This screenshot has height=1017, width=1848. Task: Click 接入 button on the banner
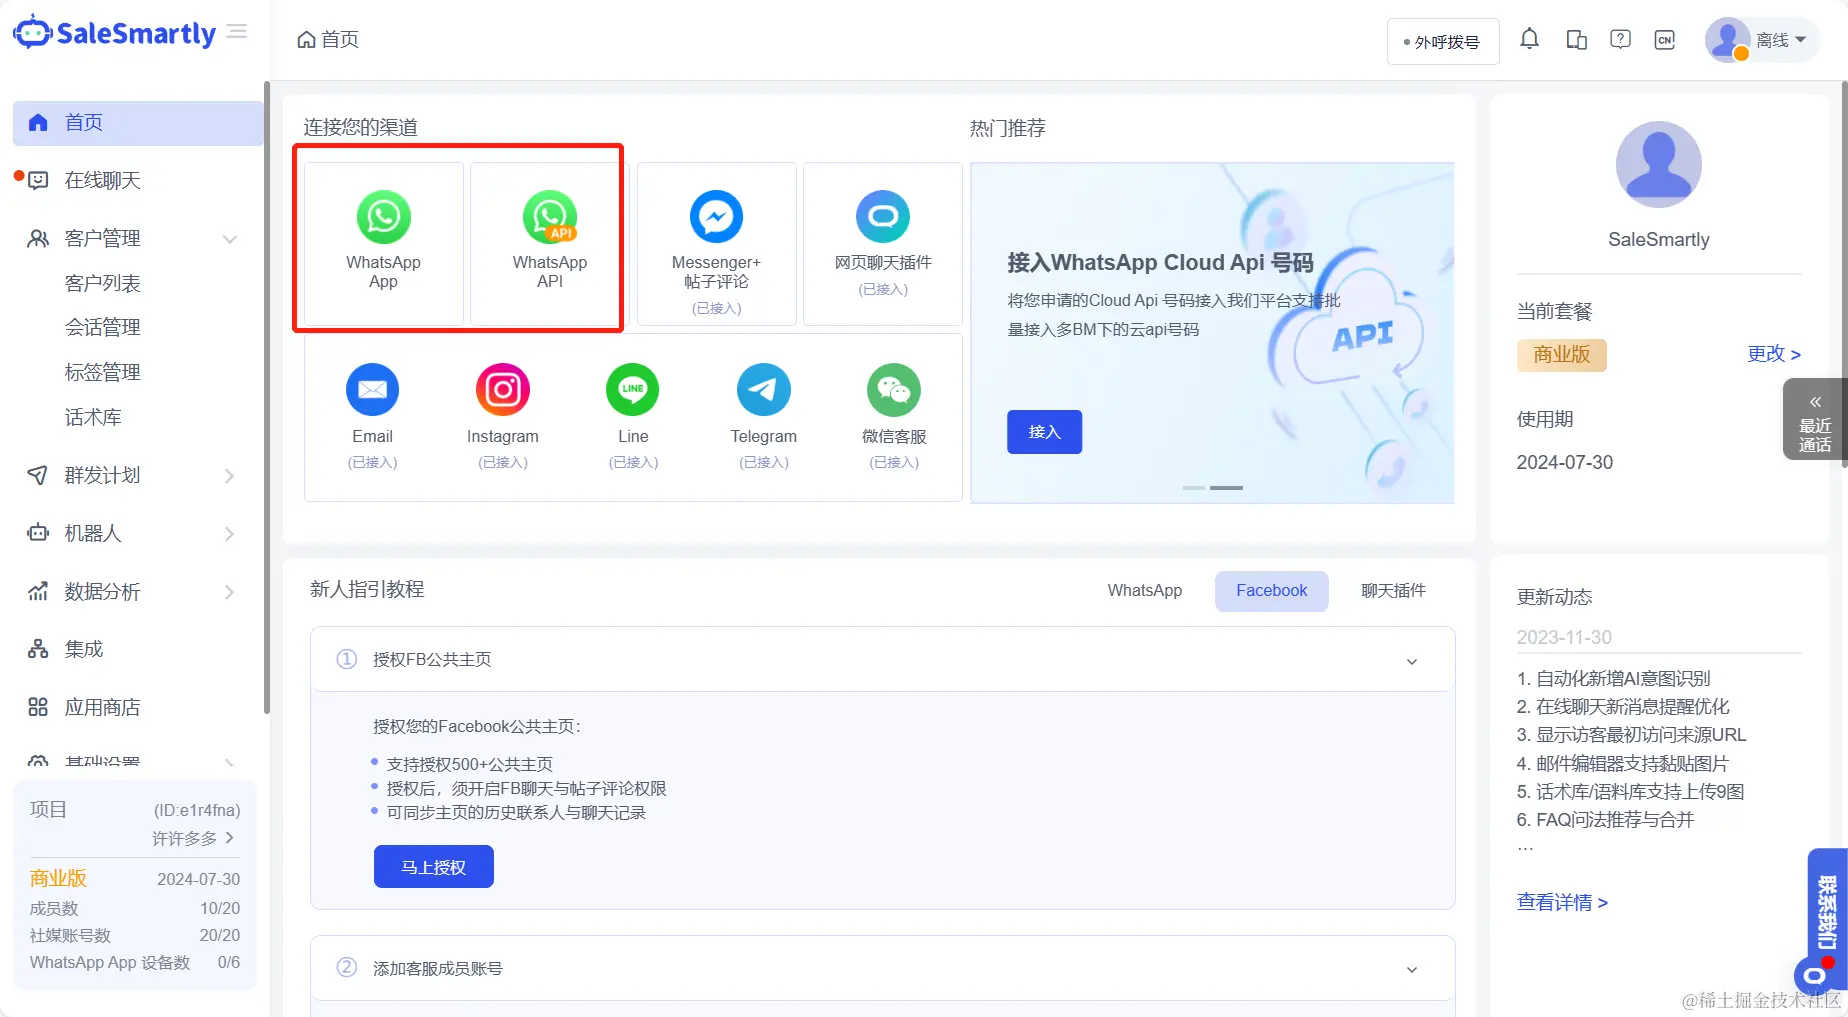(x=1044, y=432)
